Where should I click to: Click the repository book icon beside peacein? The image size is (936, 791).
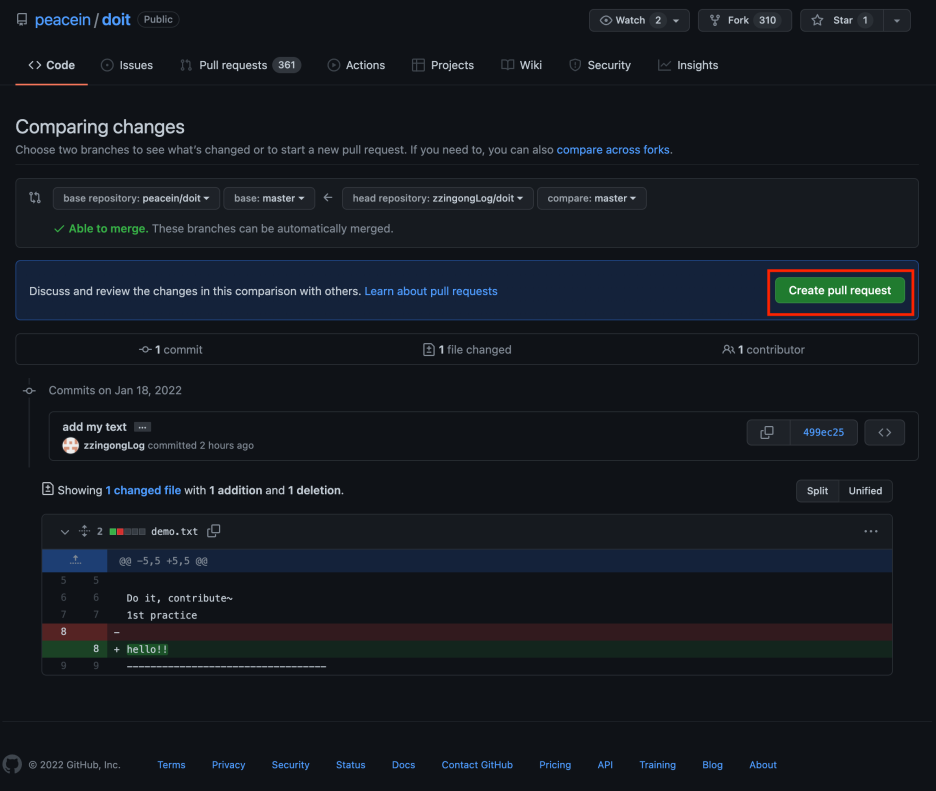tap(22, 20)
